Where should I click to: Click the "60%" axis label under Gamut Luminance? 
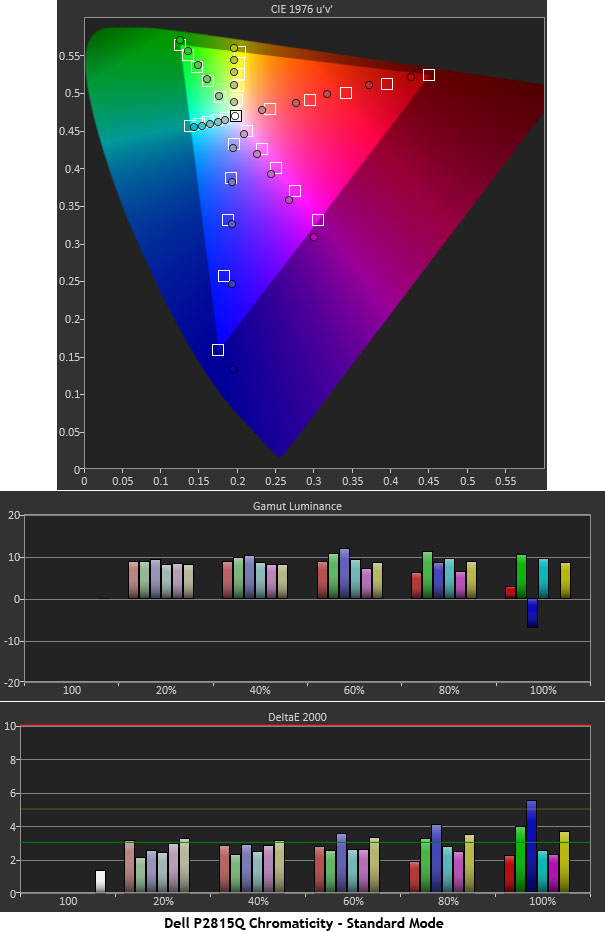pos(354,690)
